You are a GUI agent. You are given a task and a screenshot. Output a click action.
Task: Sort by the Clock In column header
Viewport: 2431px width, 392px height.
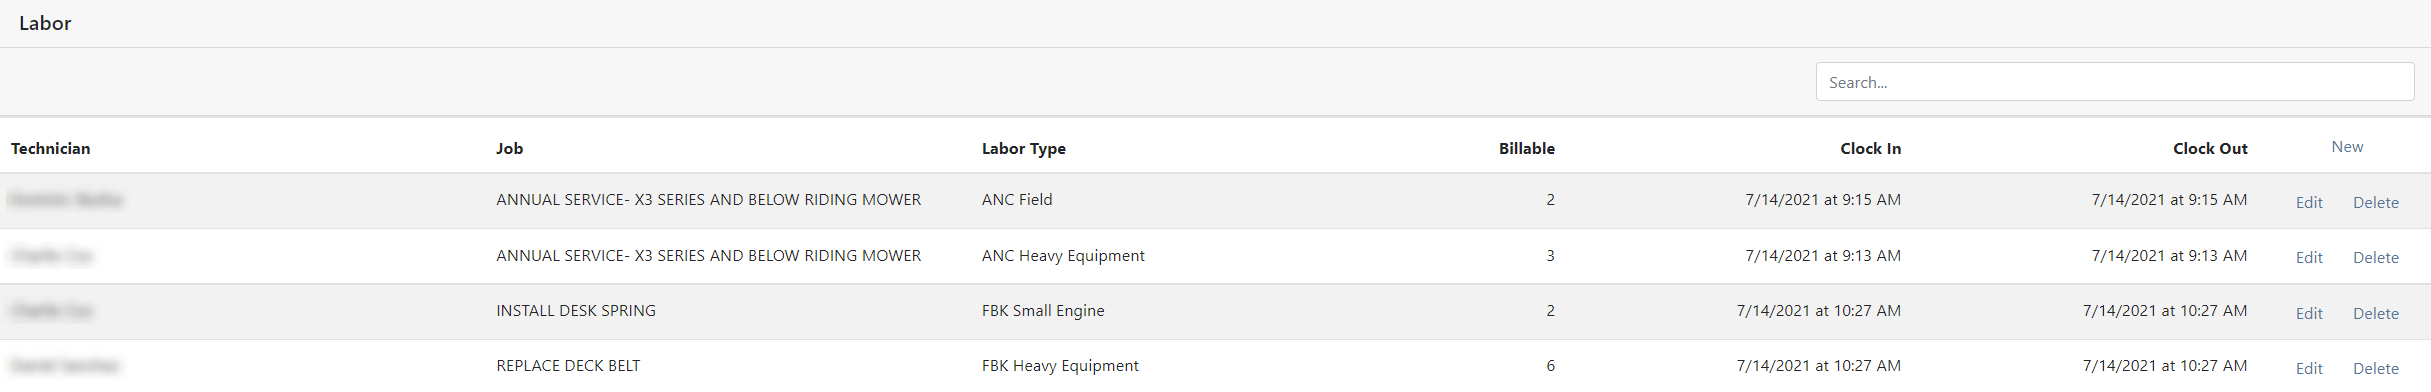pyautogui.click(x=1870, y=148)
